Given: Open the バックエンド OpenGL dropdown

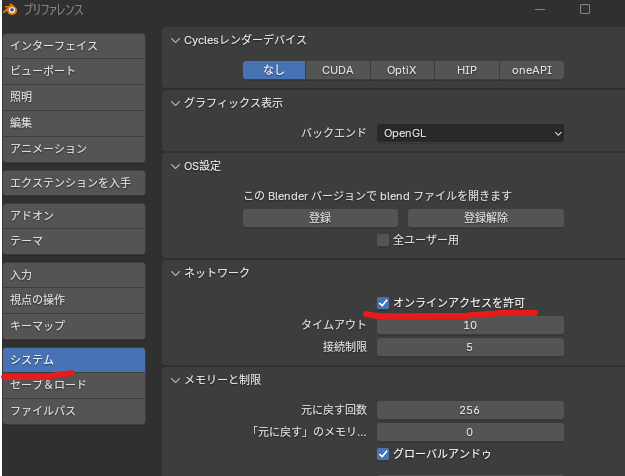Looking at the screenshot, I should (x=470, y=133).
